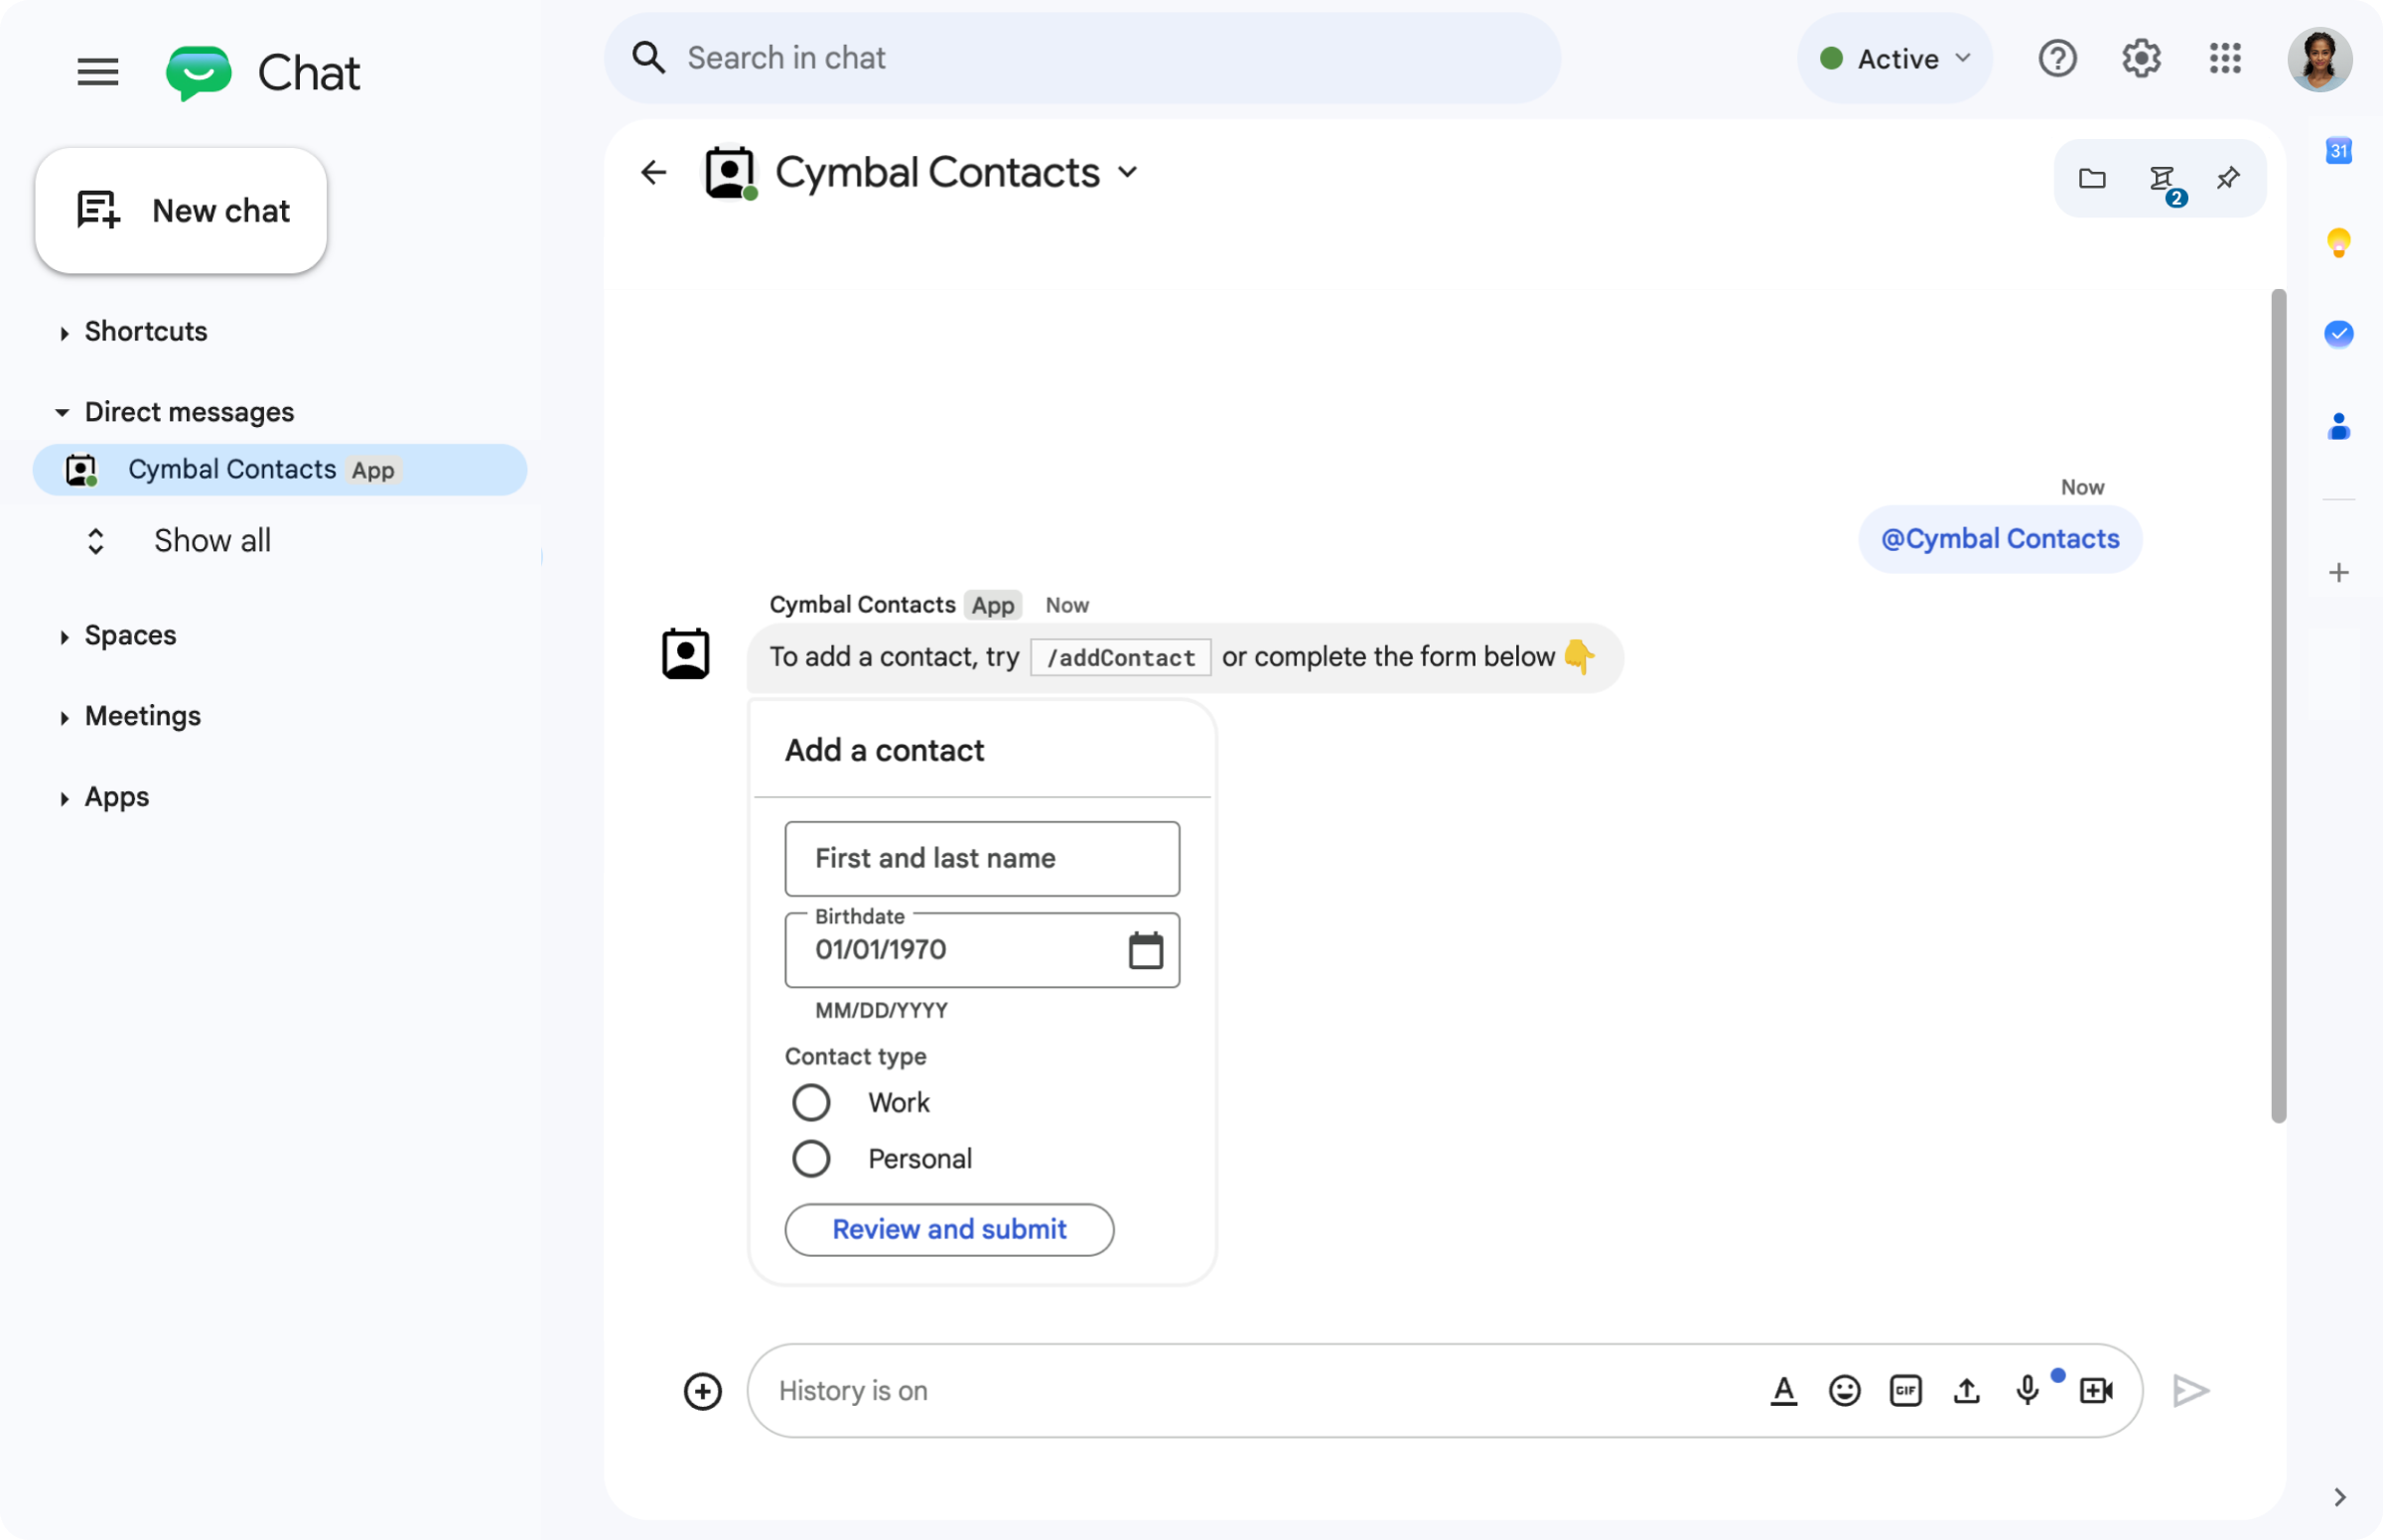This screenshot has width=2383, height=1540.
Task: Select the Work contact type
Action: point(811,1103)
